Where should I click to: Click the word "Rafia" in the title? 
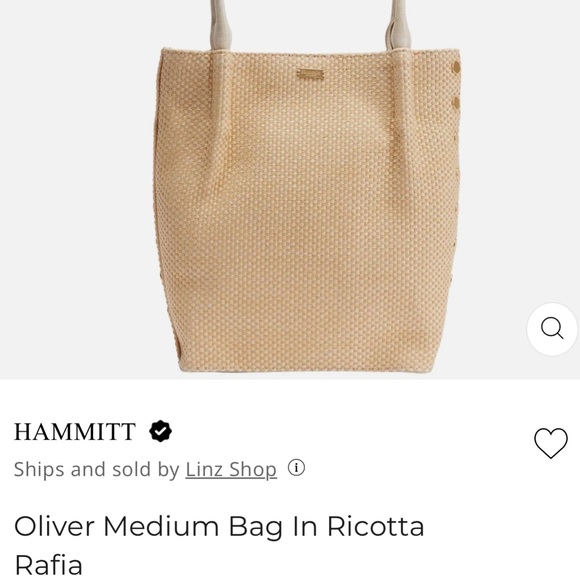48,565
